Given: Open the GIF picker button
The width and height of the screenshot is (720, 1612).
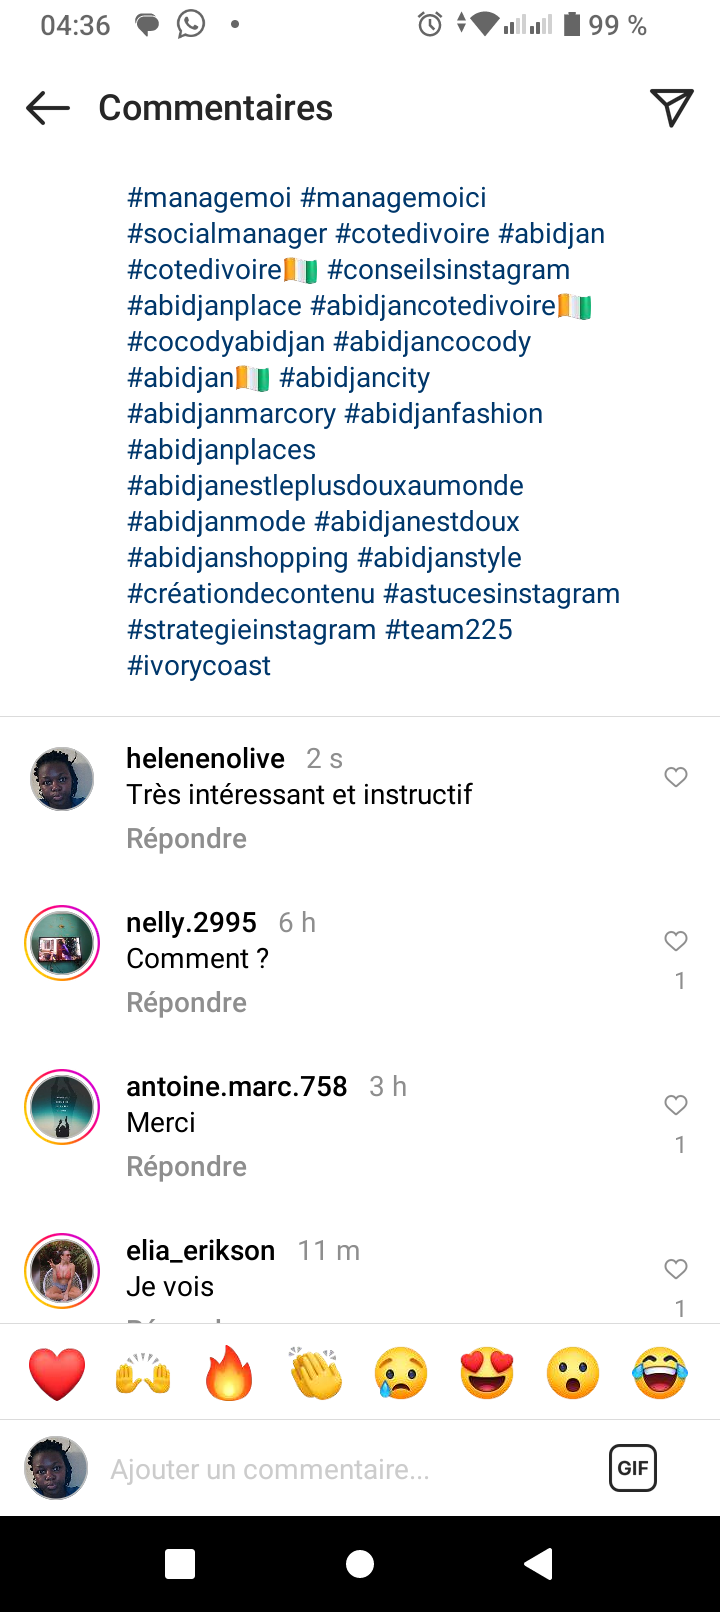Looking at the screenshot, I should (x=632, y=1468).
